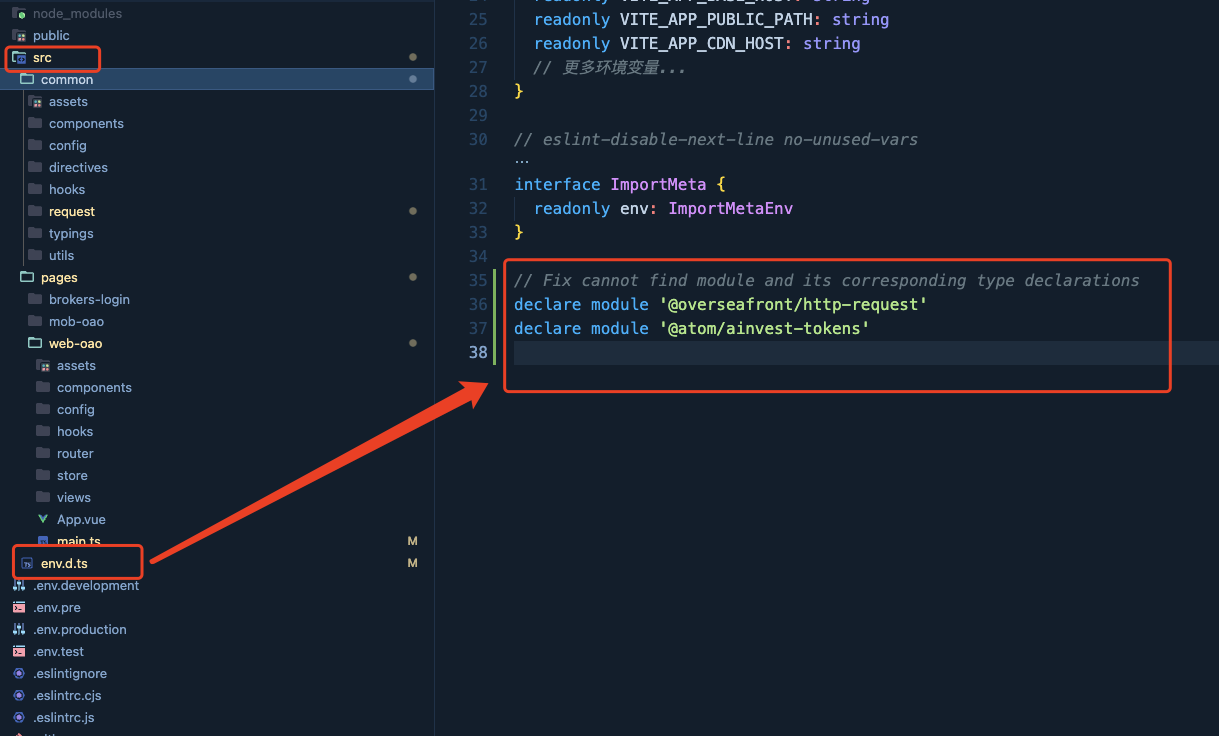The height and width of the screenshot is (736, 1219).
Task: Collapse the web-oao folder
Action: coord(75,343)
